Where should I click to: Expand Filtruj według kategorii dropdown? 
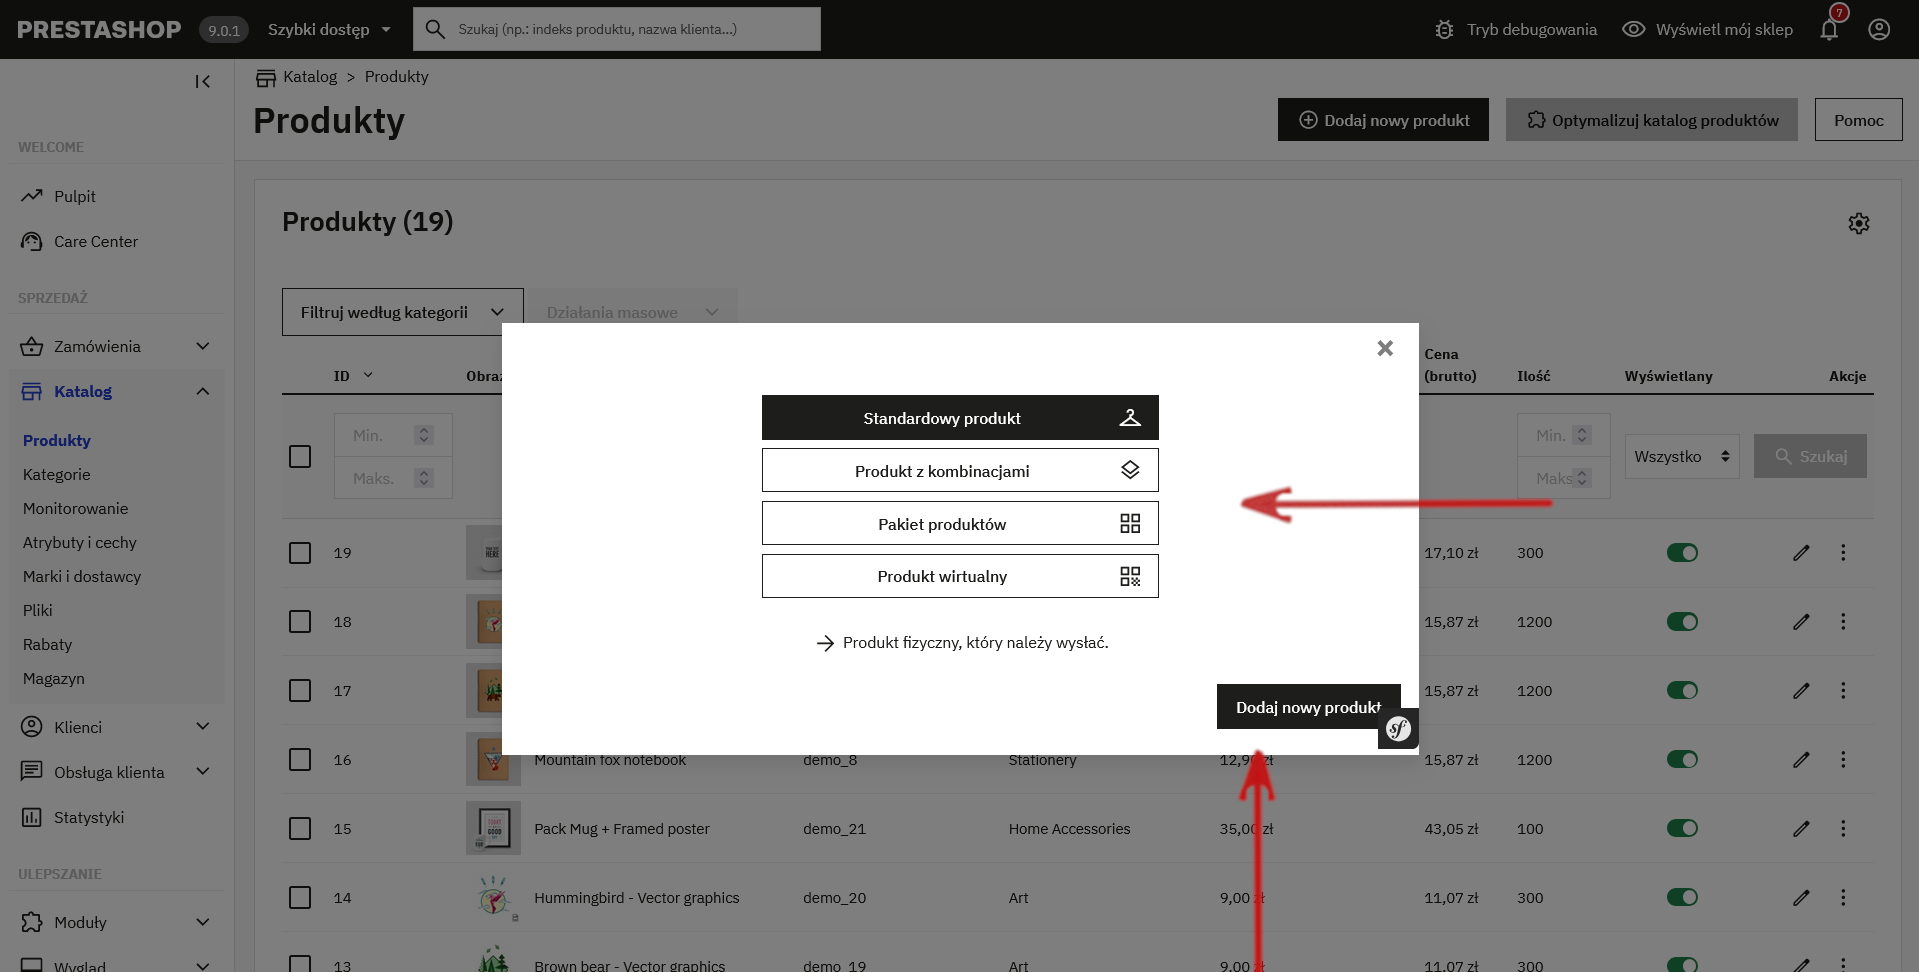402,312
